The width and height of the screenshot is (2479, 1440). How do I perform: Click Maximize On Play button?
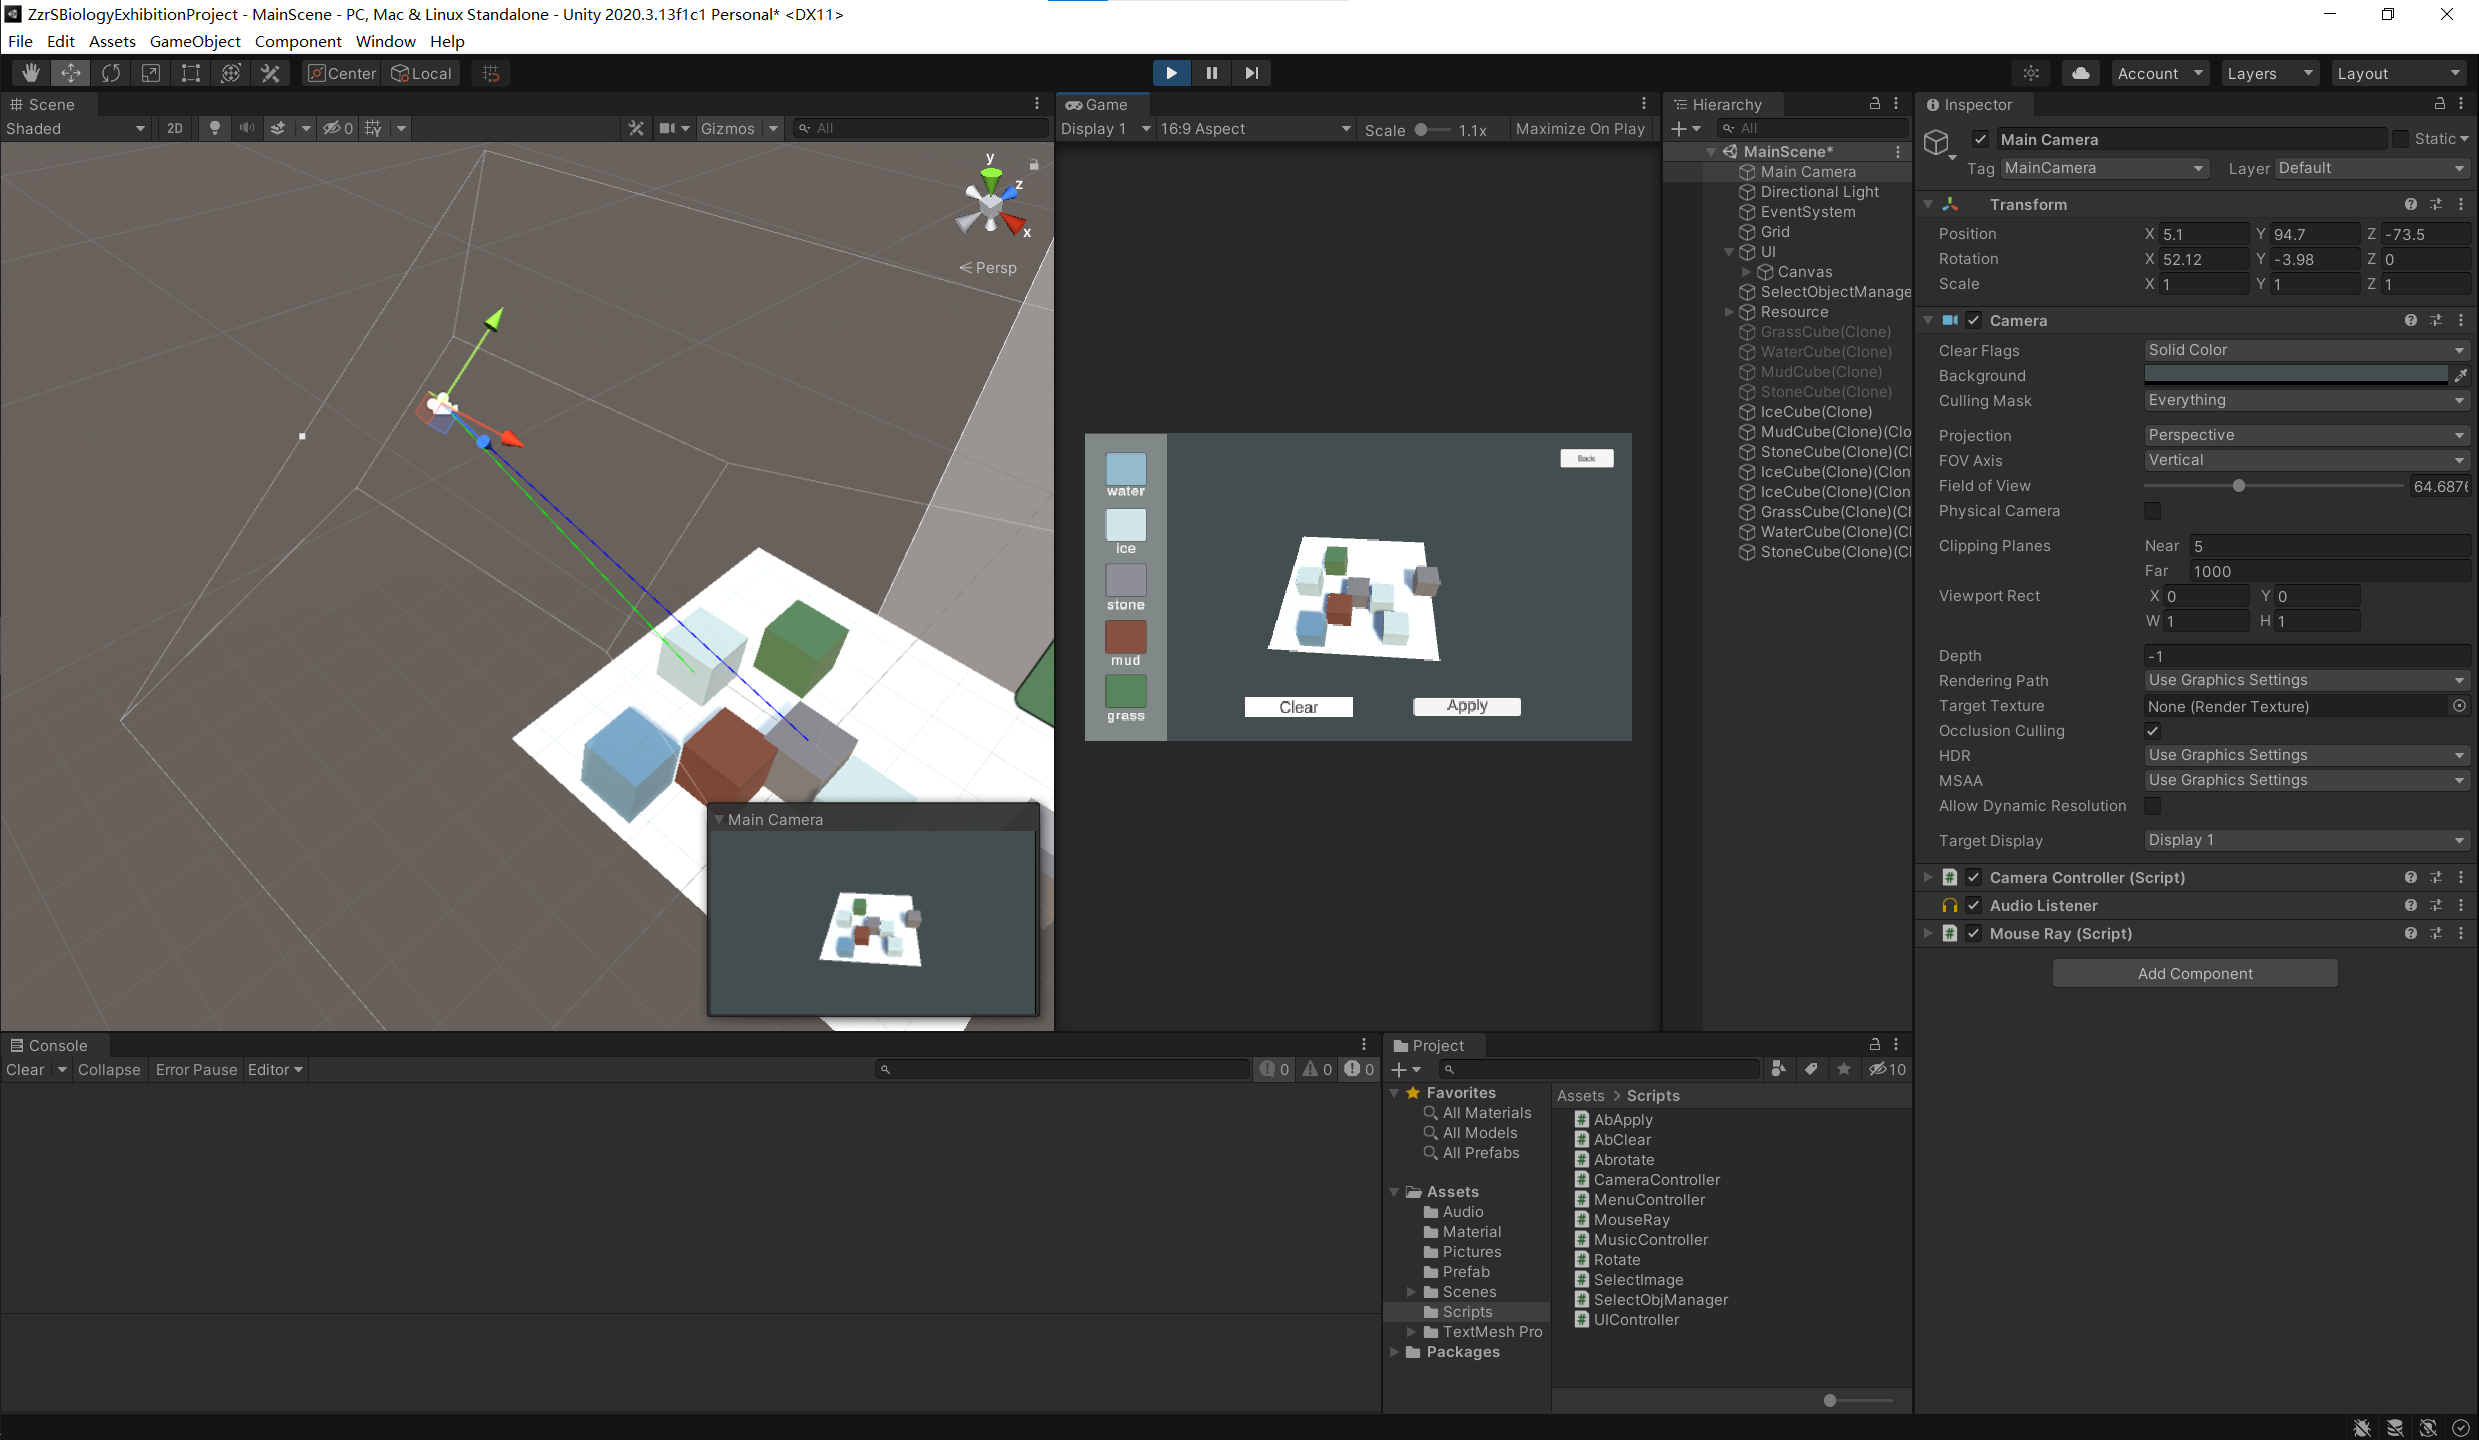1580,129
